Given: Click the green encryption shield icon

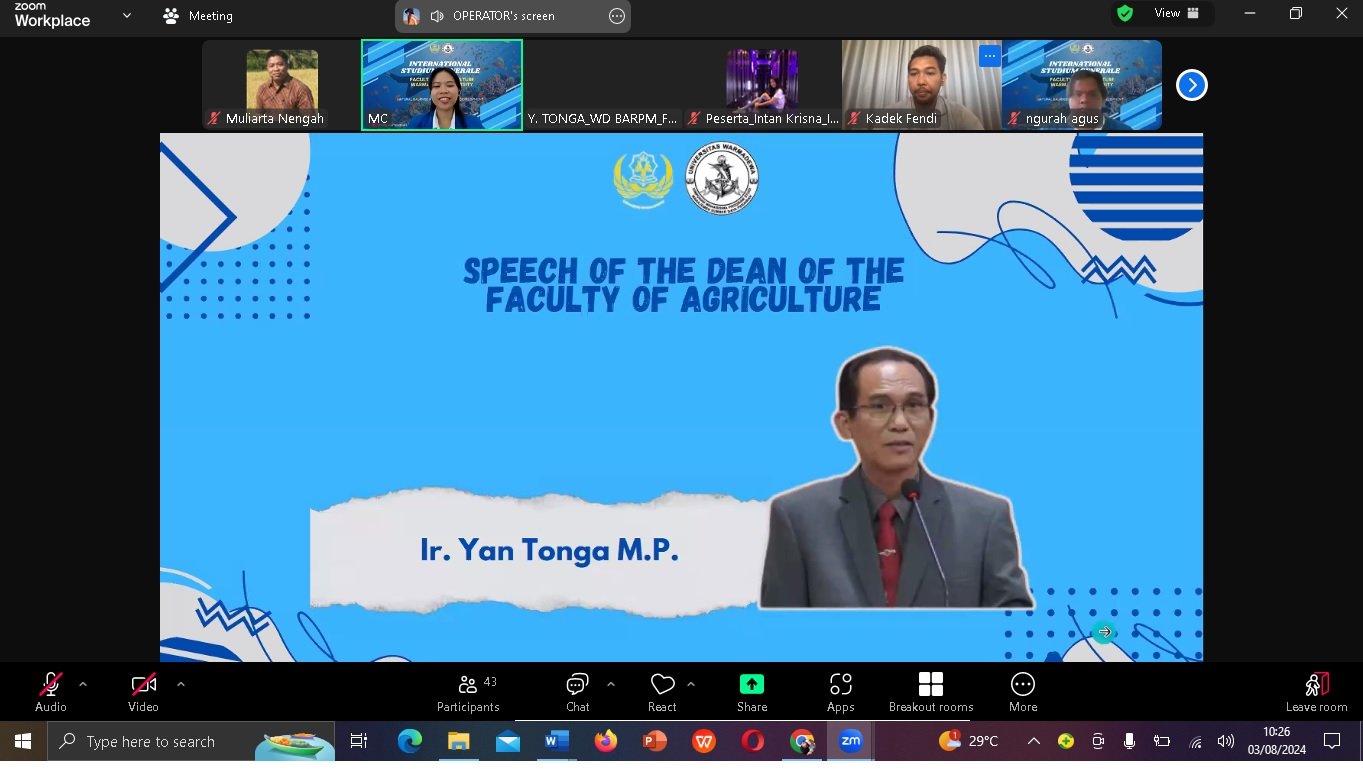Looking at the screenshot, I should (1125, 14).
